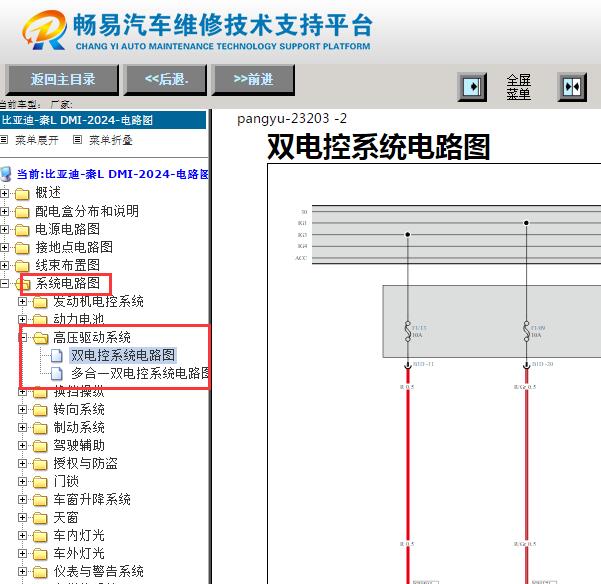Open the 全屏菜单 link
601x584 pixels.
[518, 87]
